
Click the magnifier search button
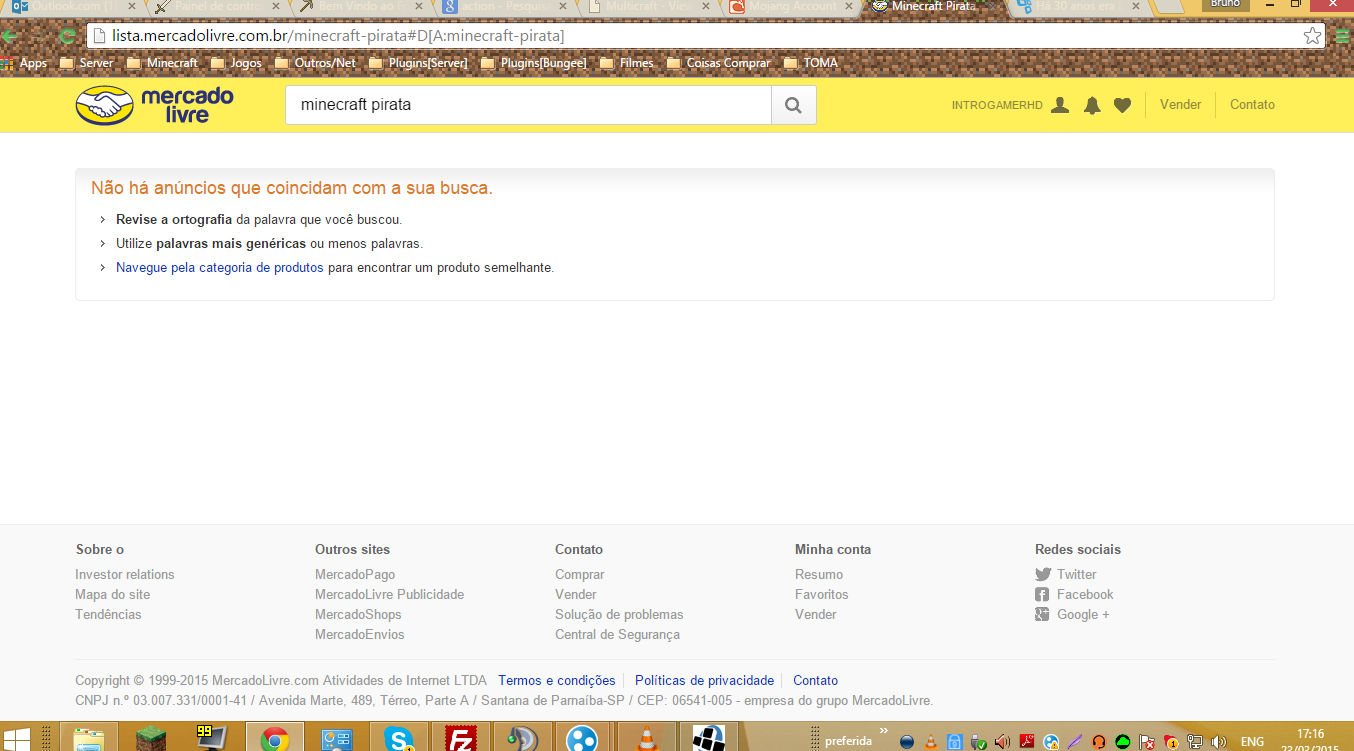click(x=793, y=105)
